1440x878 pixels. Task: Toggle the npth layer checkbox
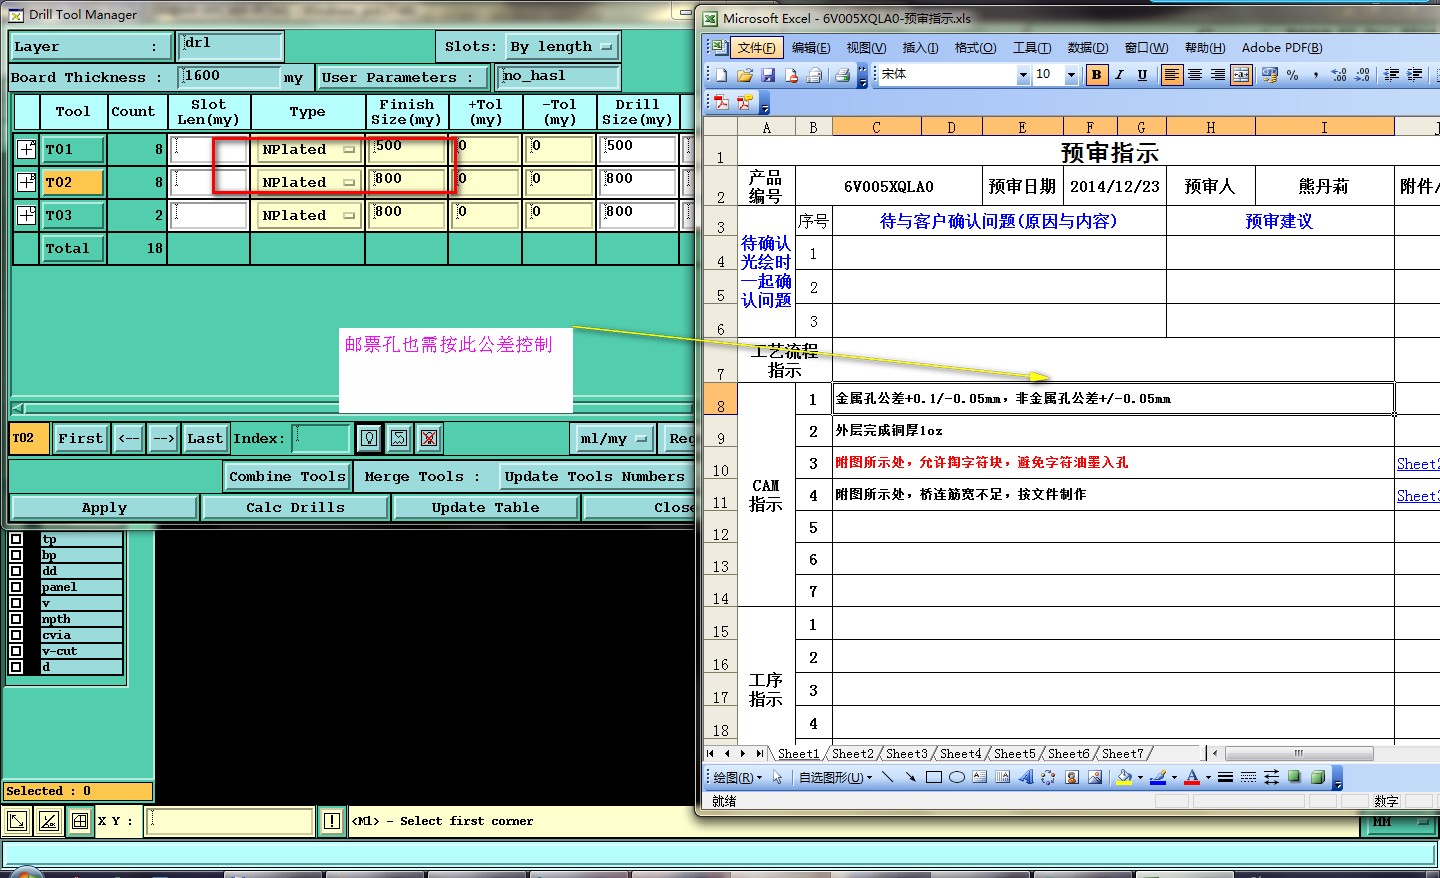pos(16,619)
